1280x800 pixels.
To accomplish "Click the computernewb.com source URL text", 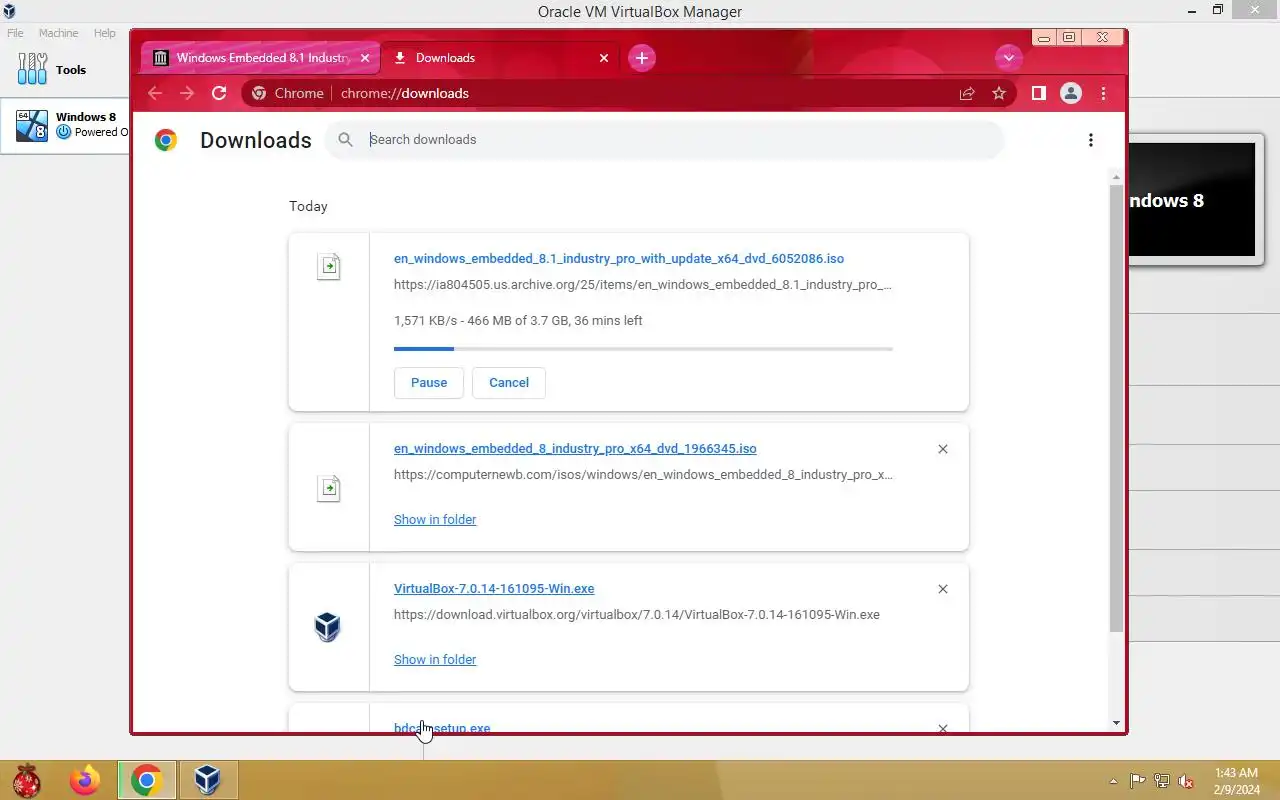I will click(643, 474).
